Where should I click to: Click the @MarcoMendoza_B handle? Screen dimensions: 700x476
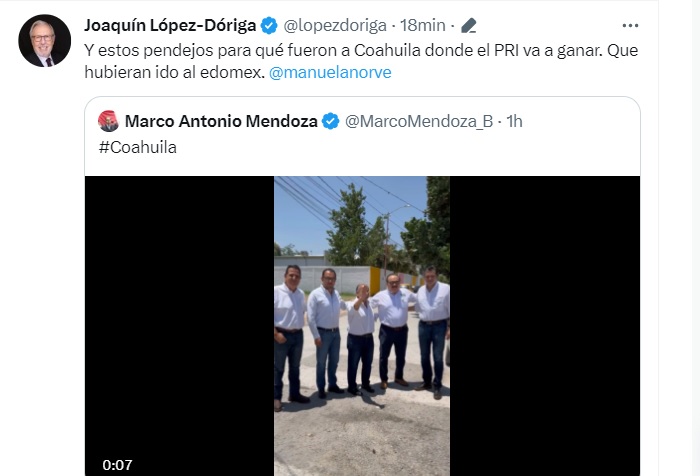[419, 121]
